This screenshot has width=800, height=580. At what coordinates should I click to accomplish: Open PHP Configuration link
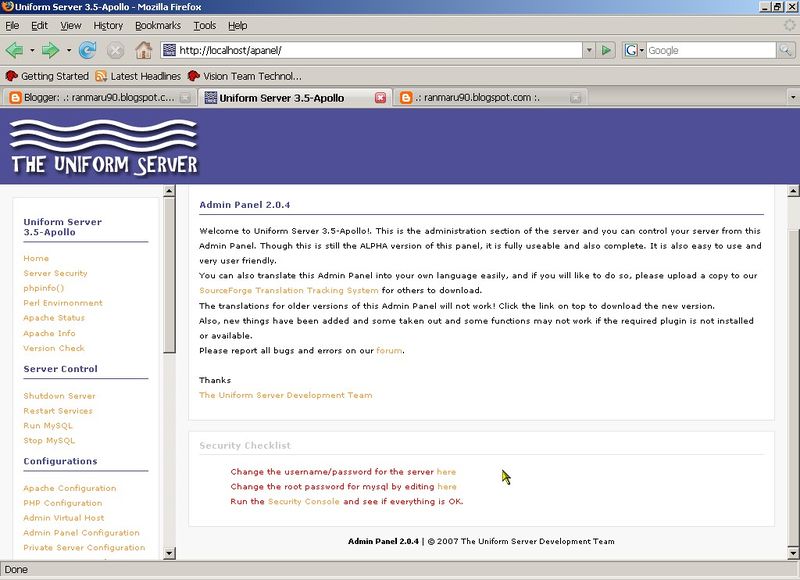click(63, 503)
